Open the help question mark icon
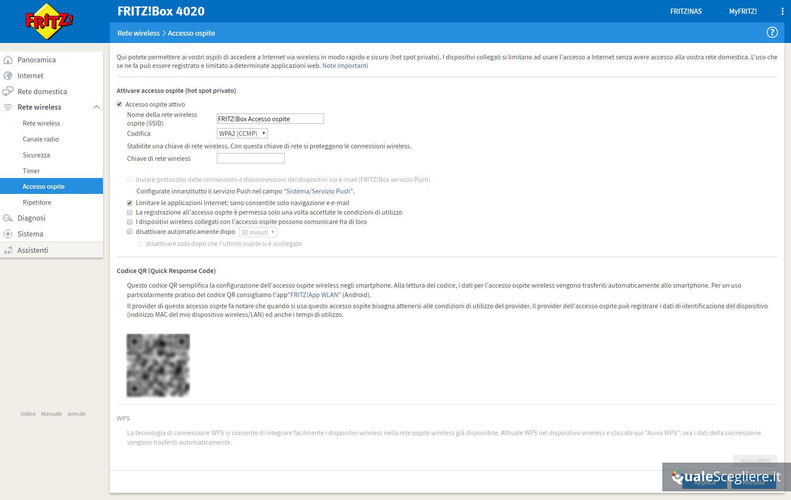 [772, 33]
